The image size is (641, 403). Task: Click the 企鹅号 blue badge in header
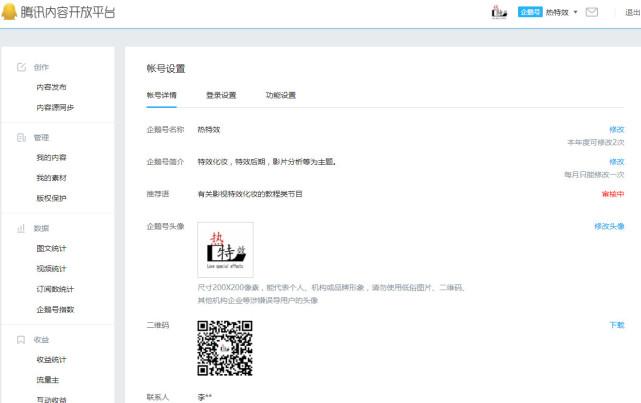pos(530,12)
